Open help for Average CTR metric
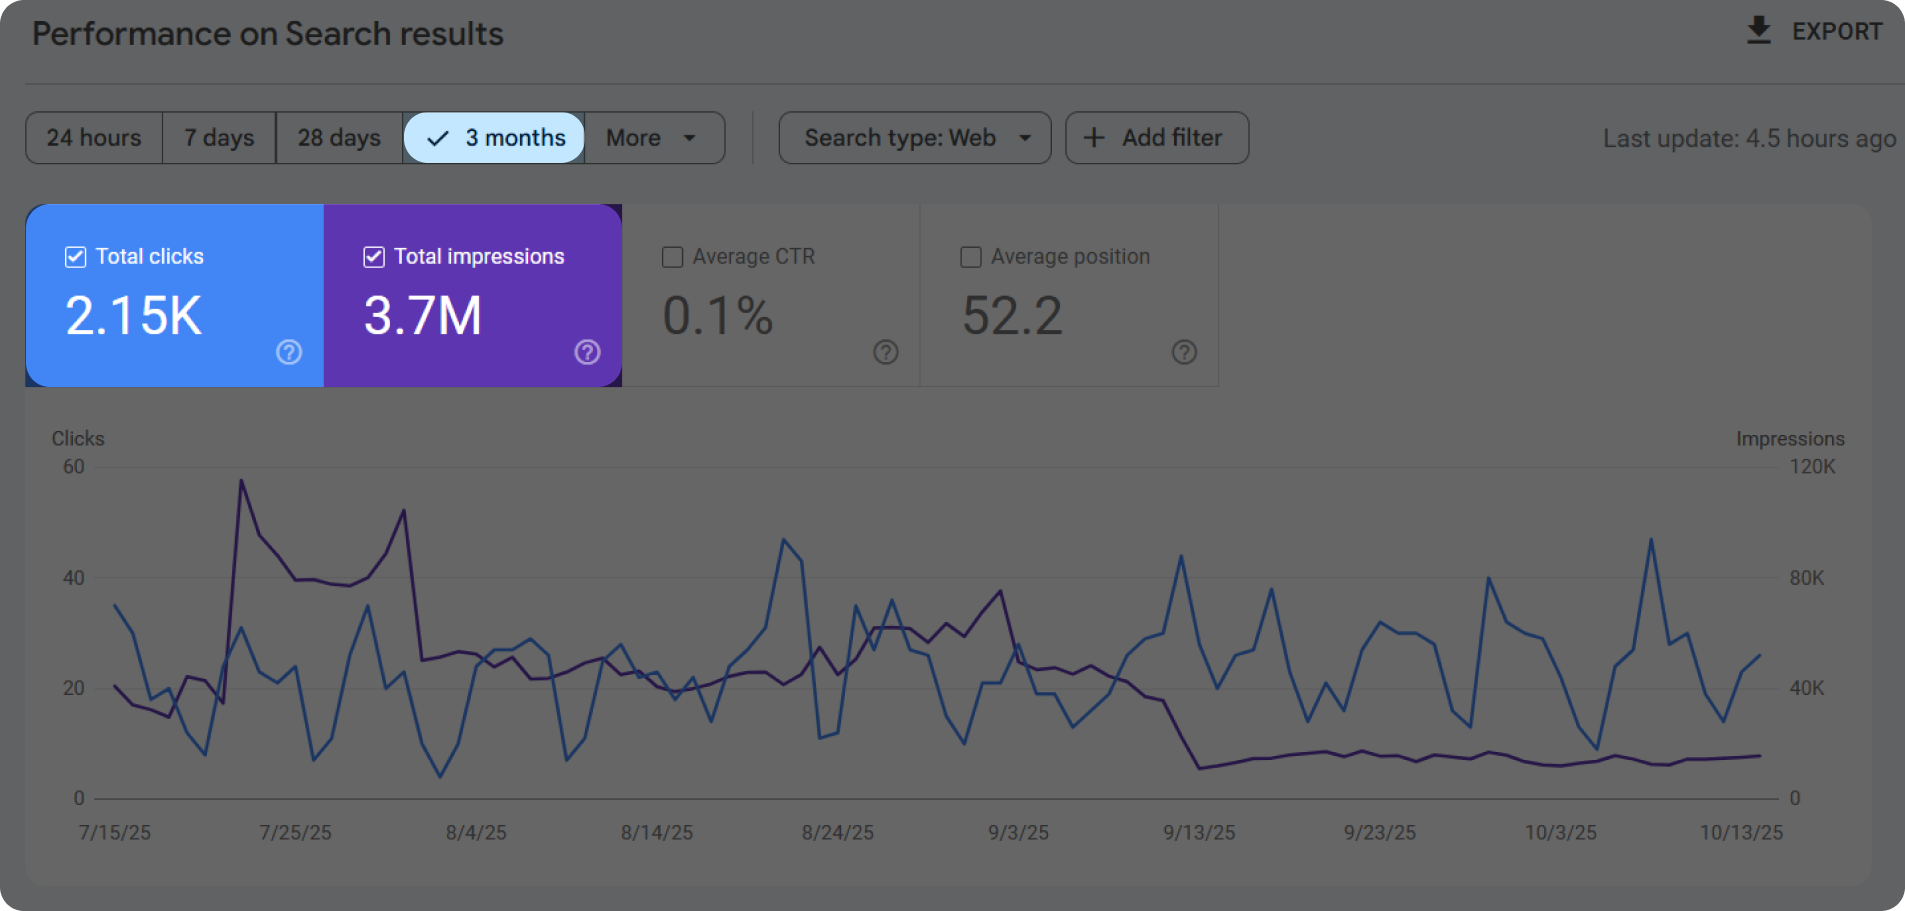1905x911 pixels. (886, 352)
